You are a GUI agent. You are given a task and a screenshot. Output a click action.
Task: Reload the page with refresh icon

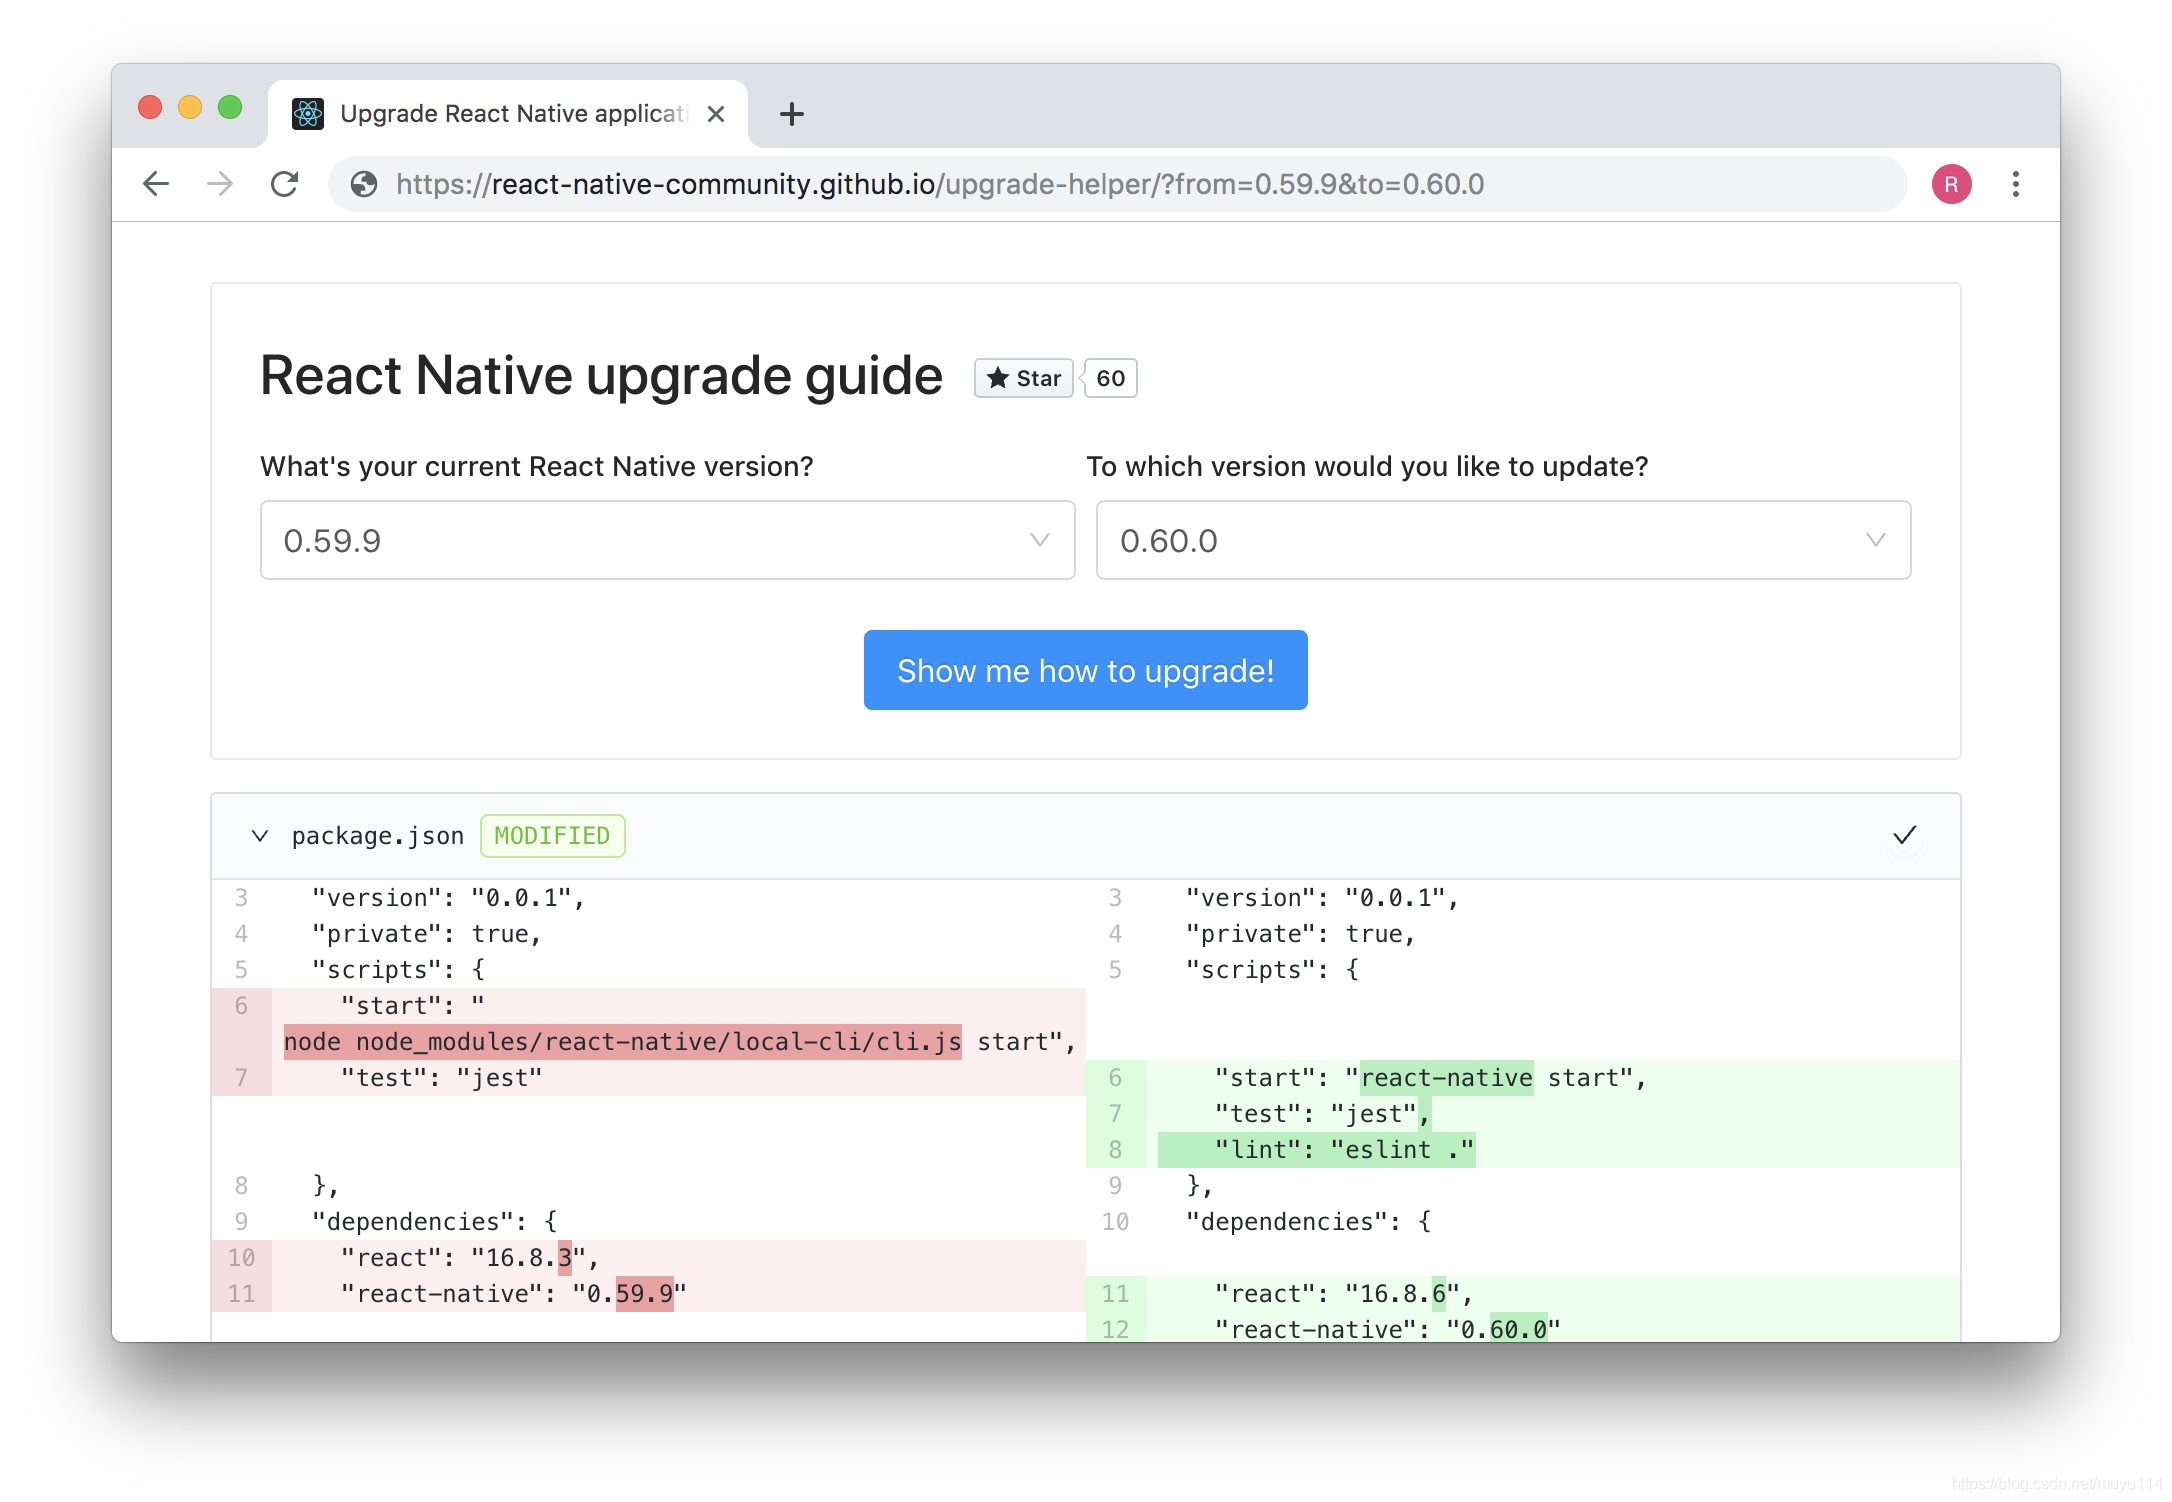click(x=285, y=184)
